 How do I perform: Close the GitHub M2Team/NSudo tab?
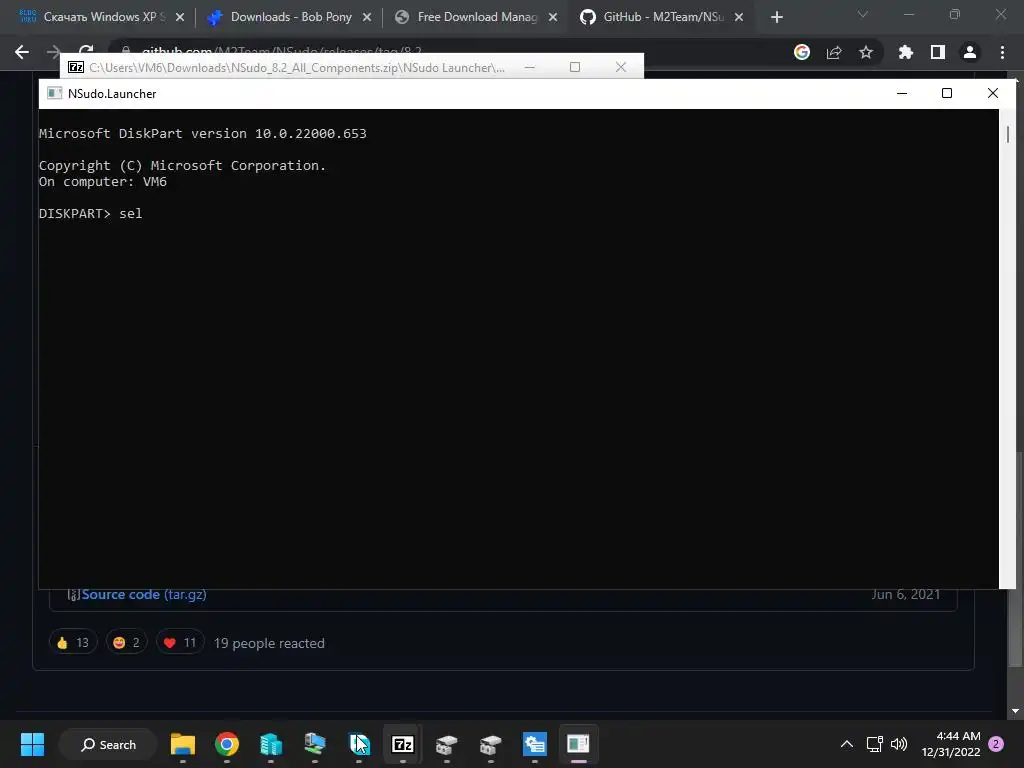tap(739, 17)
